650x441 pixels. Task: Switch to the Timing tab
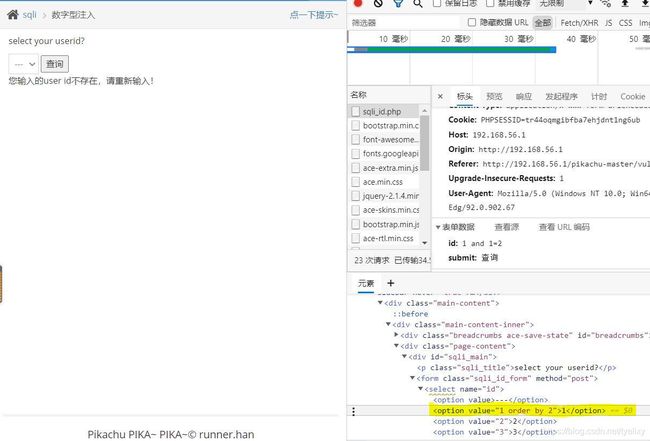599,97
